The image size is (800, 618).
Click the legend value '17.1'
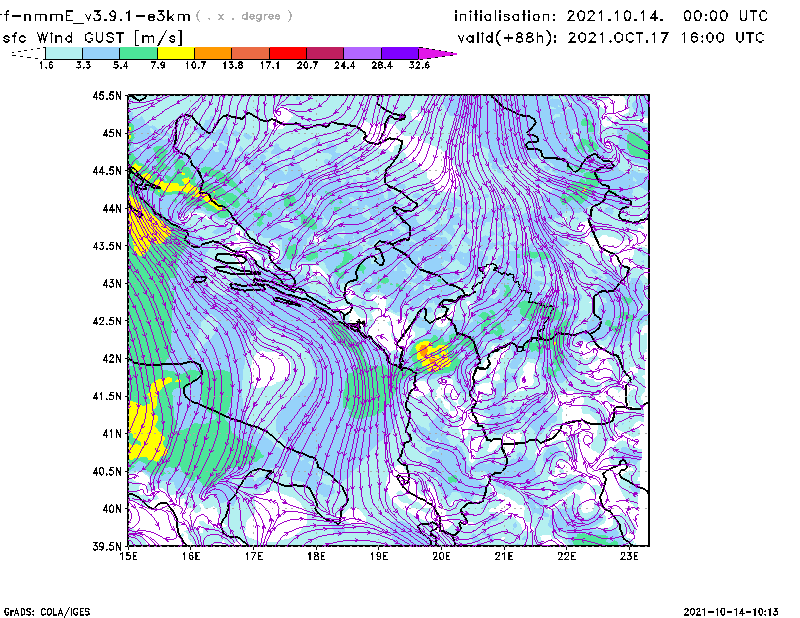coord(270,65)
